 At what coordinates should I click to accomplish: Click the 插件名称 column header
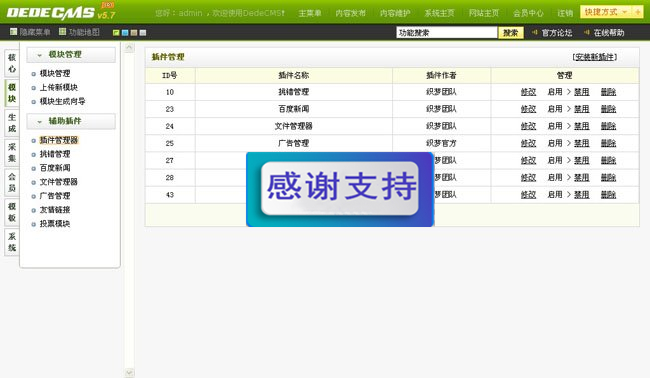(293, 75)
